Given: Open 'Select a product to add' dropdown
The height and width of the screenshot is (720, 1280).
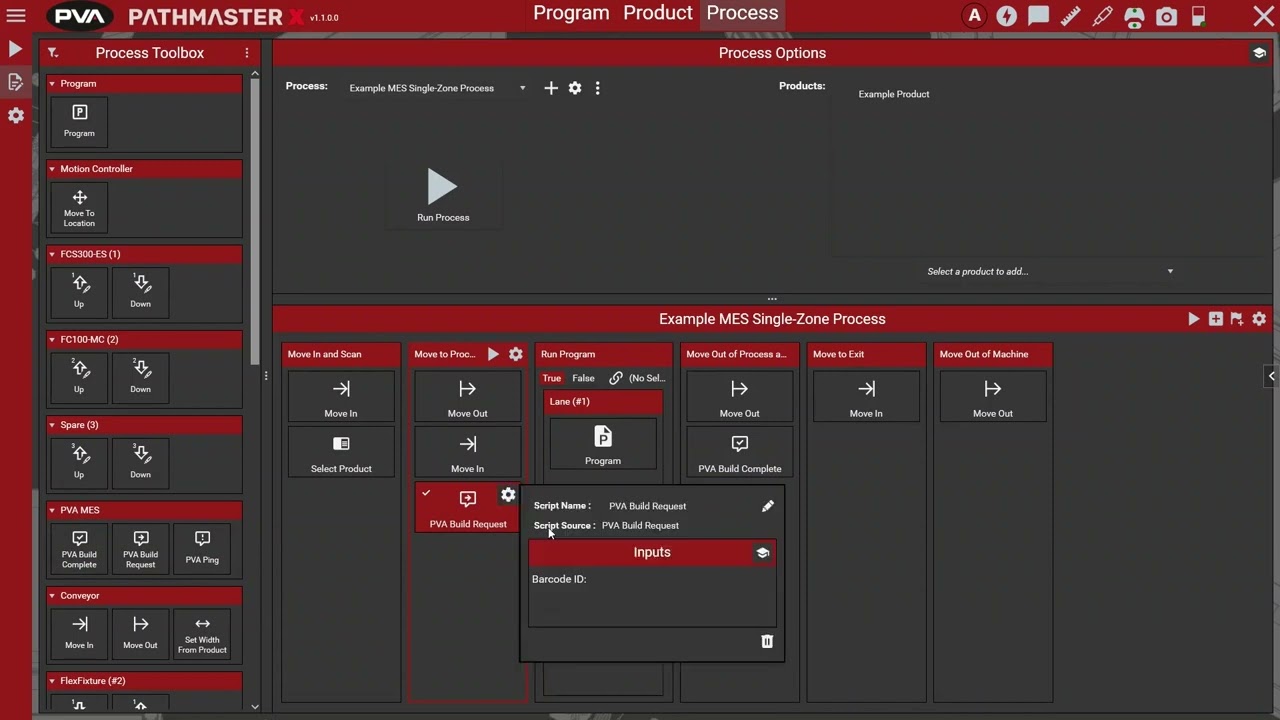Looking at the screenshot, I should click(1050, 271).
